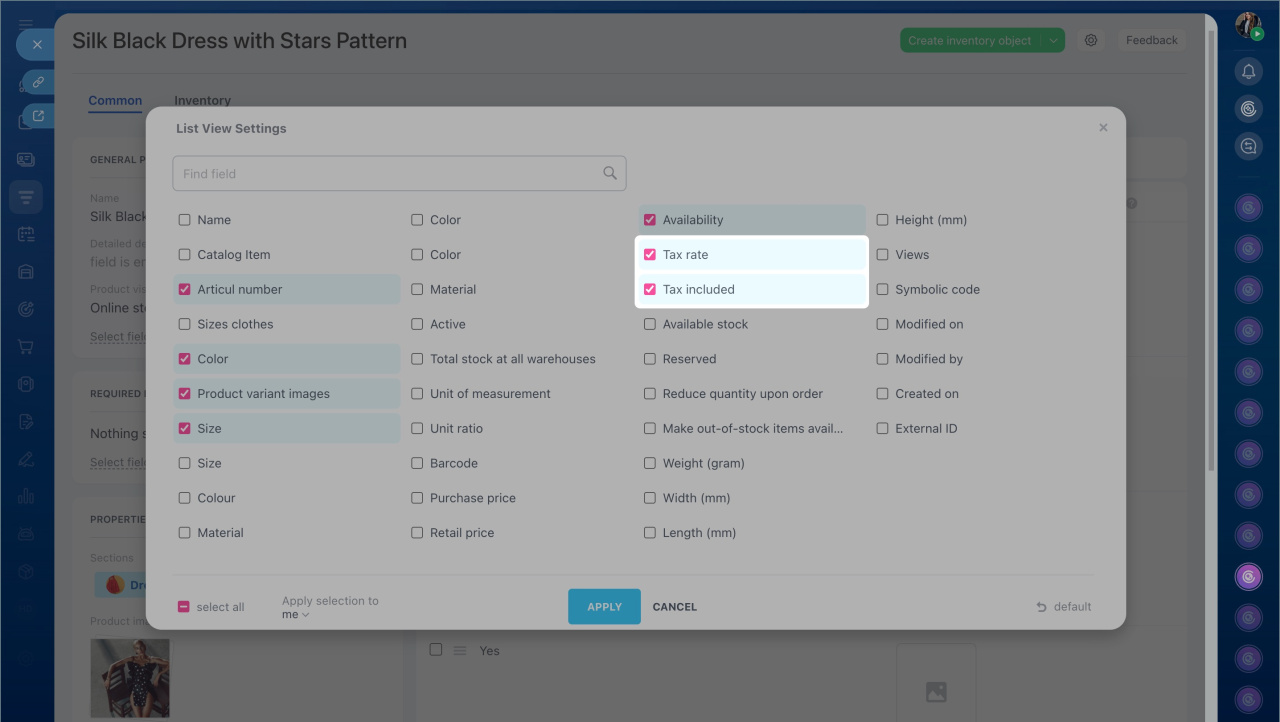This screenshot has width=1280, height=722.
Task: Open the settings gear icon
Action: [x=1091, y=41]
